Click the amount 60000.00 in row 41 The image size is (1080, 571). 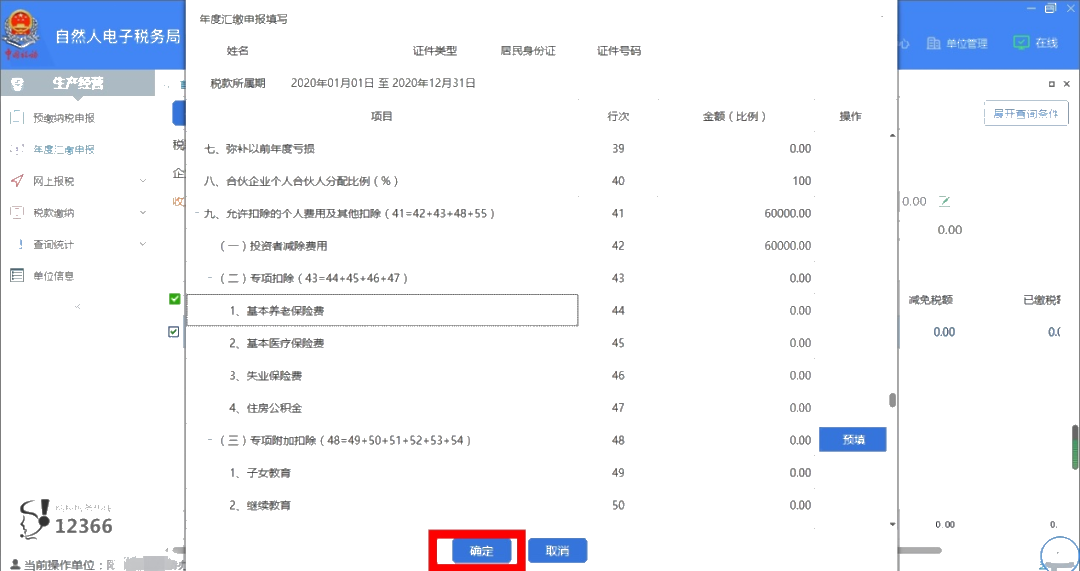click(x=787, y=214)
